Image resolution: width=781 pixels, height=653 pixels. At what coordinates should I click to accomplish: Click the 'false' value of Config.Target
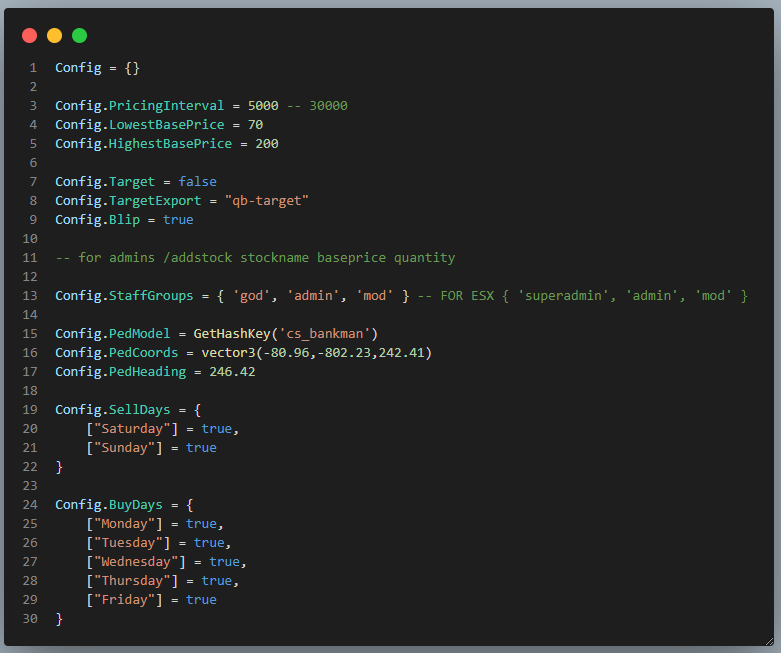click(x=197, y=182)
